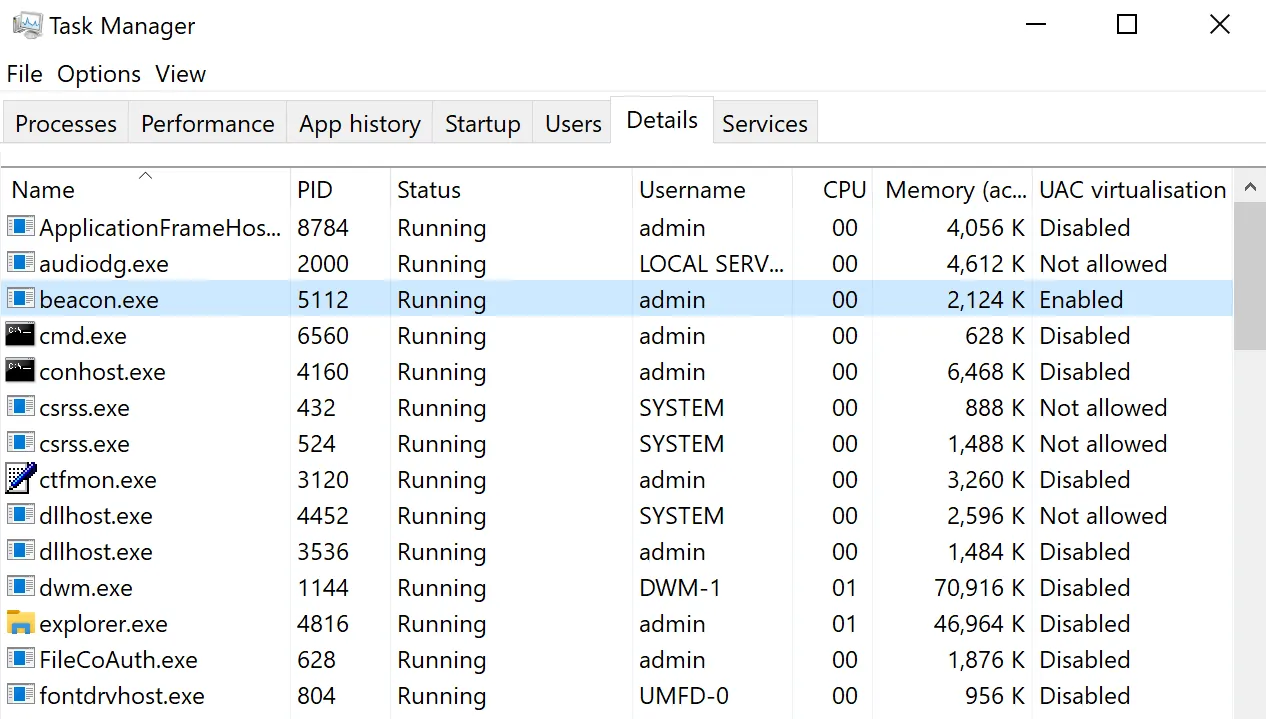Select the FileCoAuth.exe process name
The image size is (1266, 719).
pos(119,659)
